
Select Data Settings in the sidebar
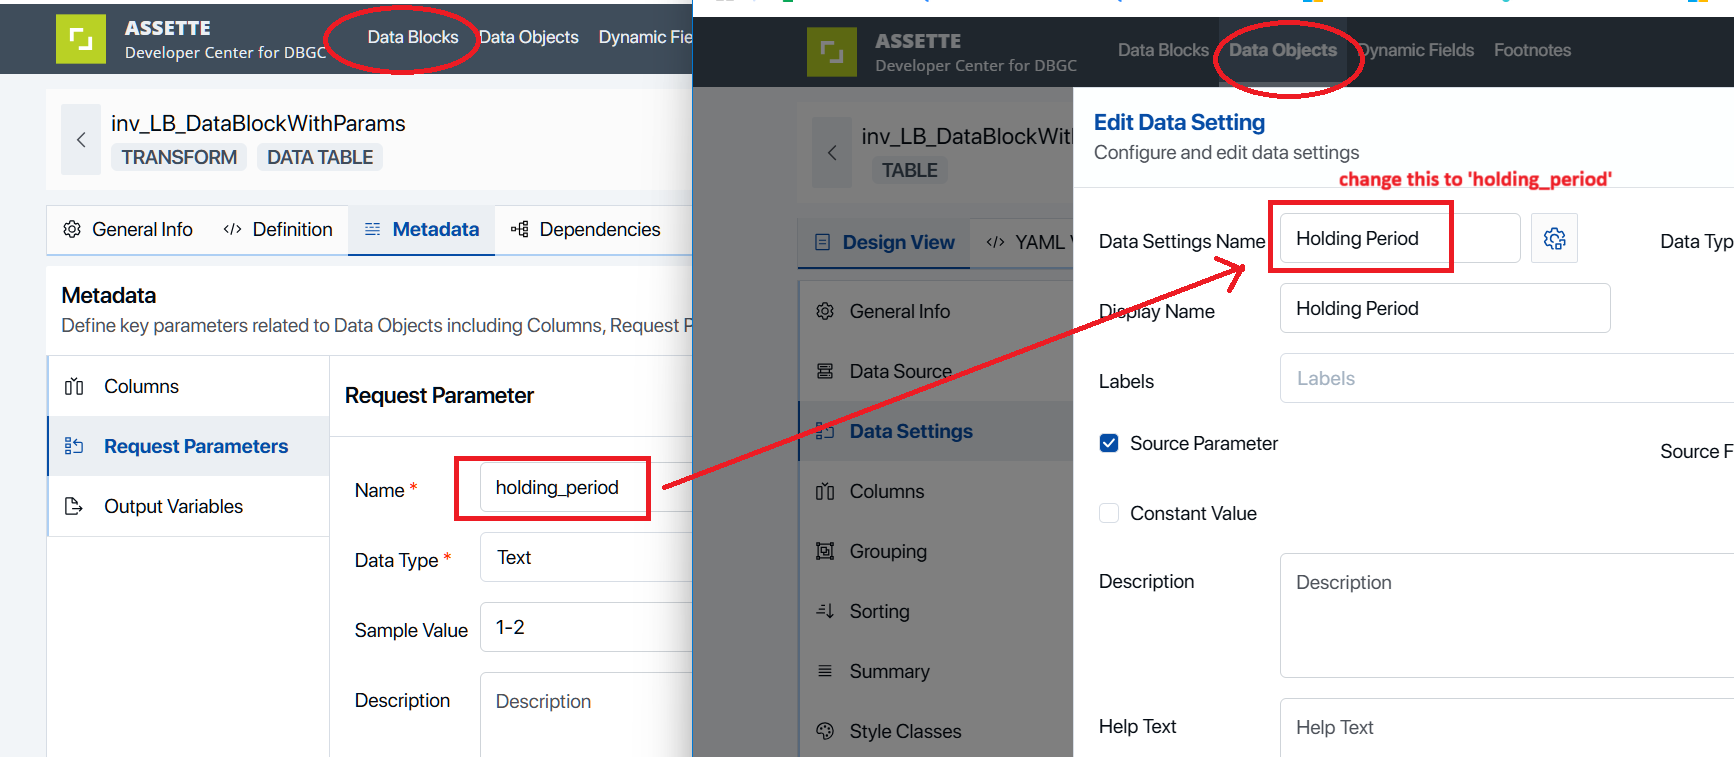pos(936,431)
